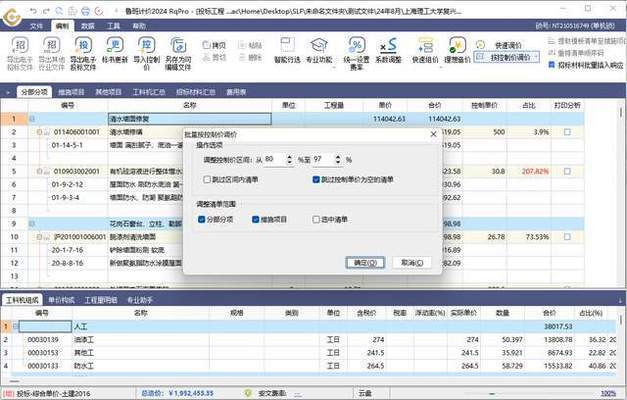Open the 文件 menu
Viewport: 627px width, 400px height.
pyautogui.click(x=36, y=26)
